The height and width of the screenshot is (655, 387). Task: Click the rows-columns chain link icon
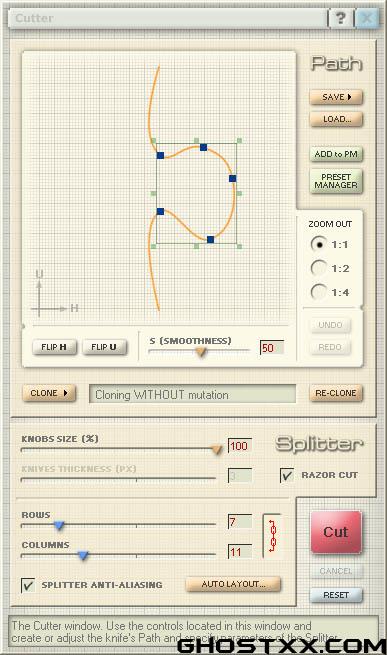(x=272, y=536)
